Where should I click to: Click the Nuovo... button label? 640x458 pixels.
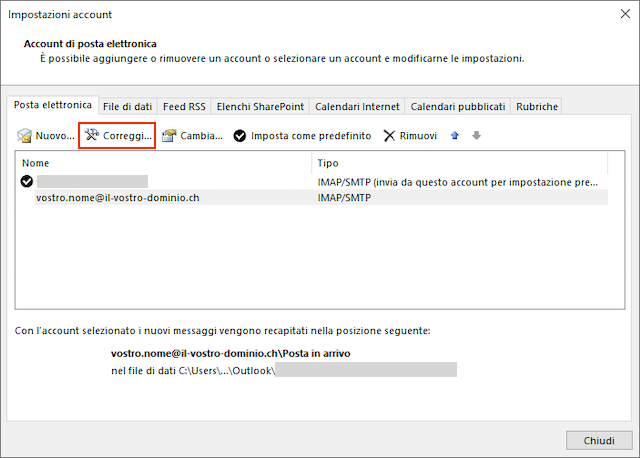point(55,136)
